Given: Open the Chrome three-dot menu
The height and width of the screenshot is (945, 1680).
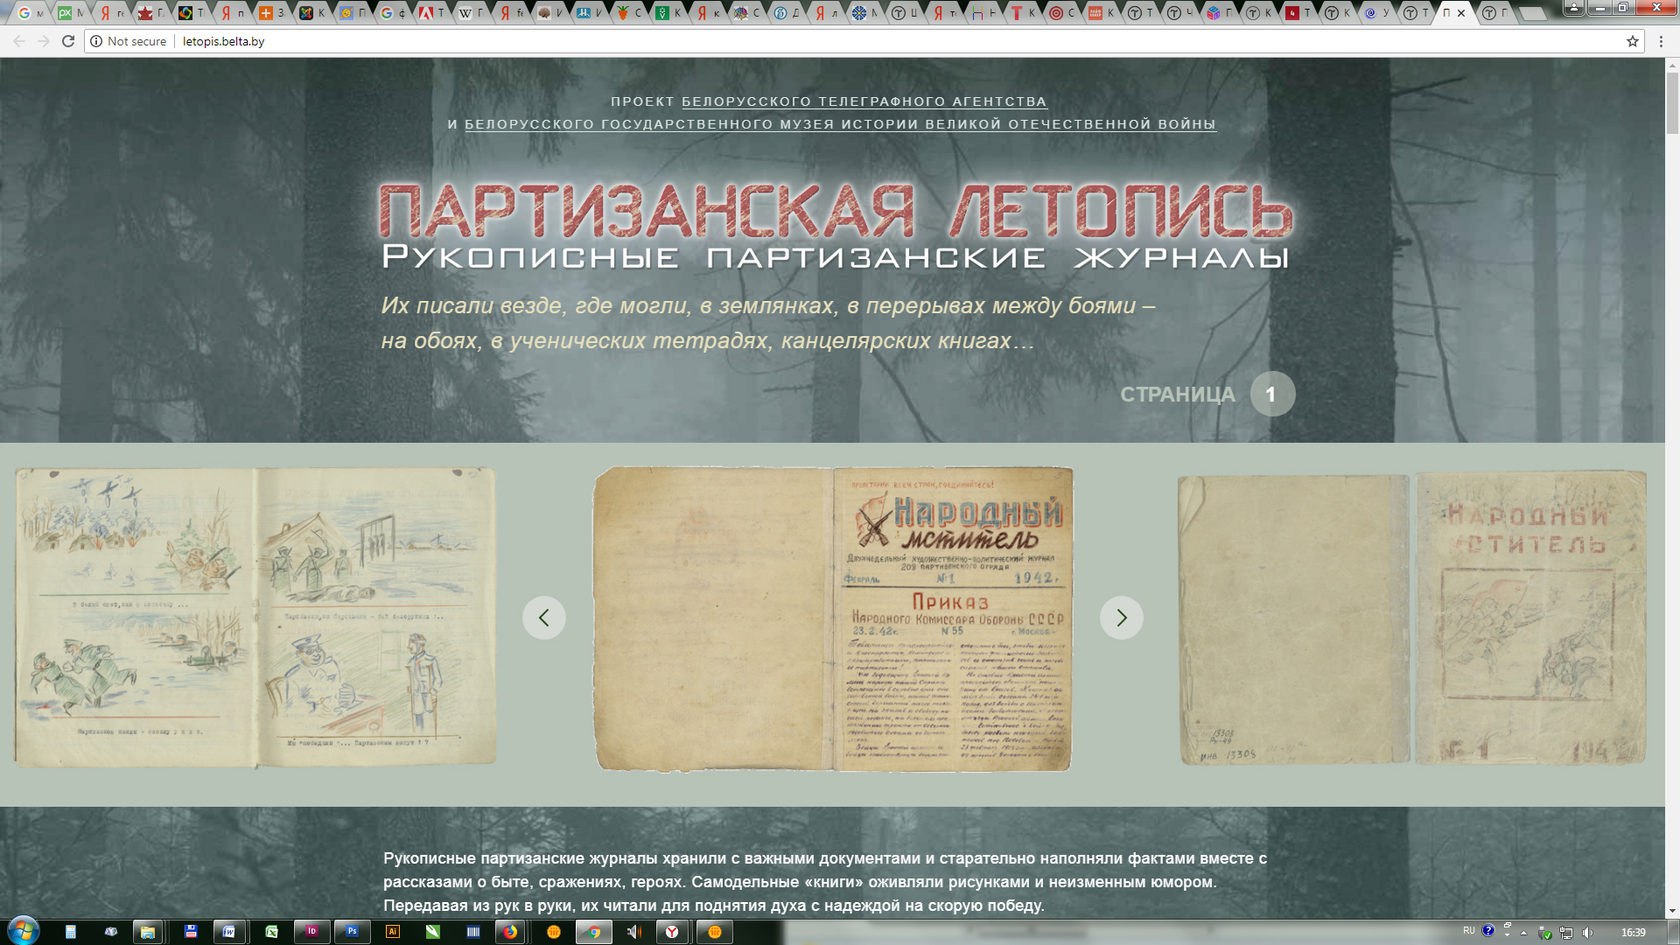Looking at the screenshot, I should click(1661, 41).
